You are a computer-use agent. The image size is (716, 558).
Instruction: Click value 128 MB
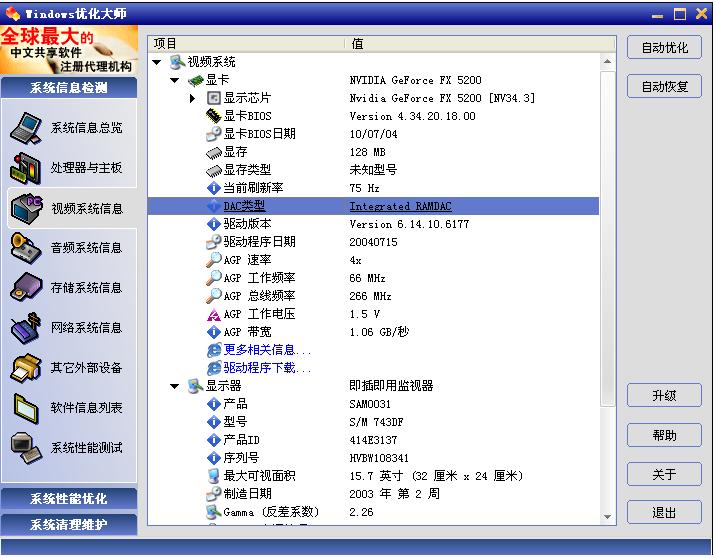click(x=368, y=152)
